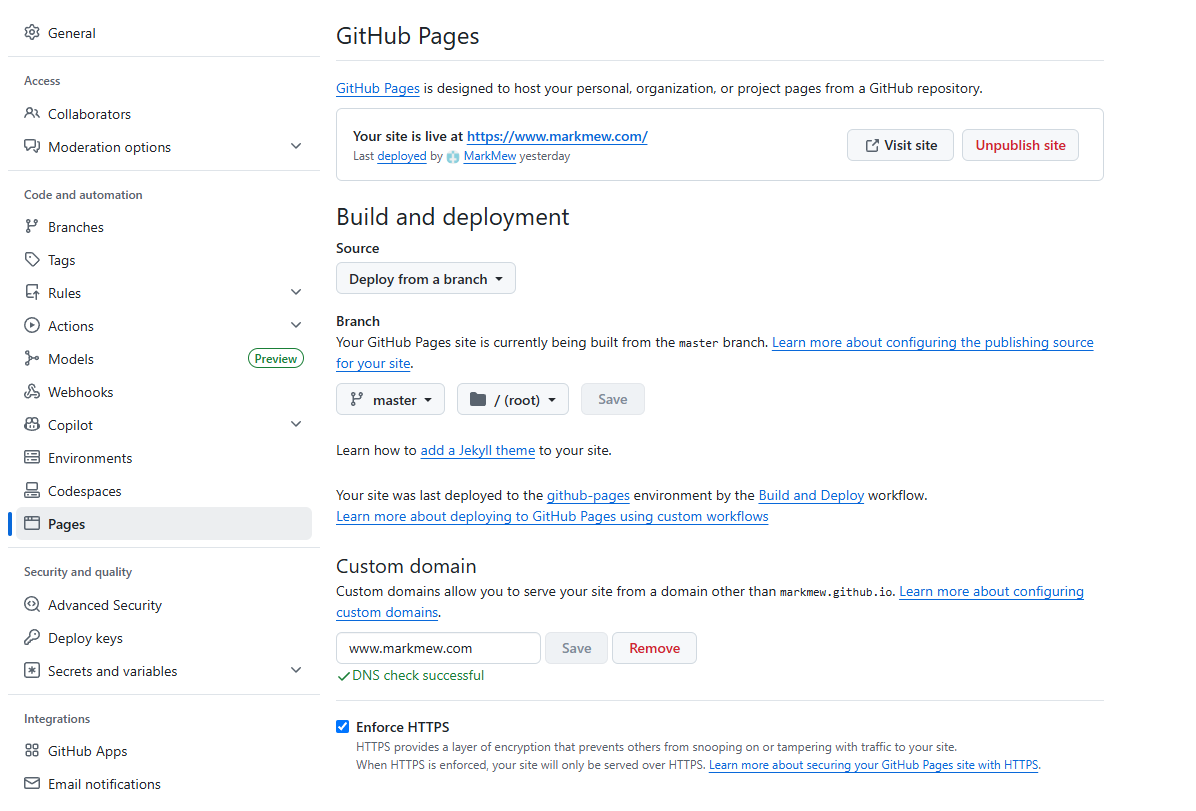1196x811 pixels.
Task: Click the Preview badge beside Models
Action: pos(276,359)
